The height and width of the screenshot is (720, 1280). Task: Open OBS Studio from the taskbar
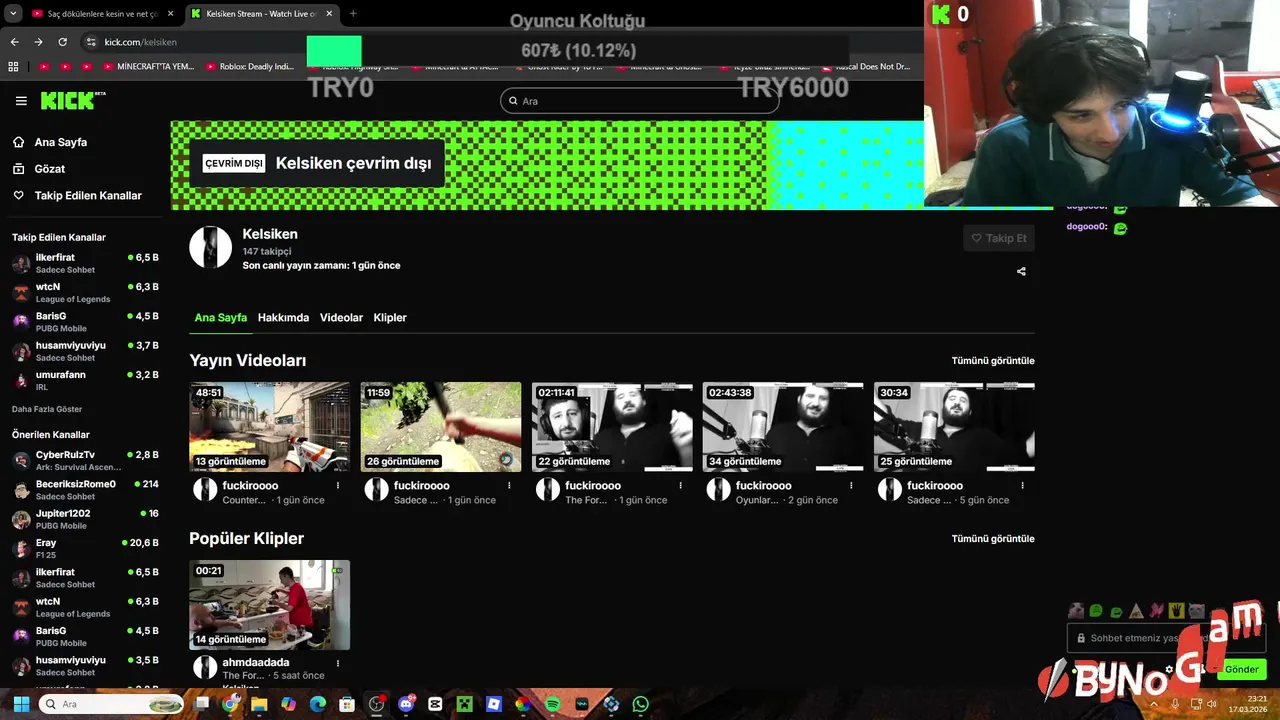point(377,704)
